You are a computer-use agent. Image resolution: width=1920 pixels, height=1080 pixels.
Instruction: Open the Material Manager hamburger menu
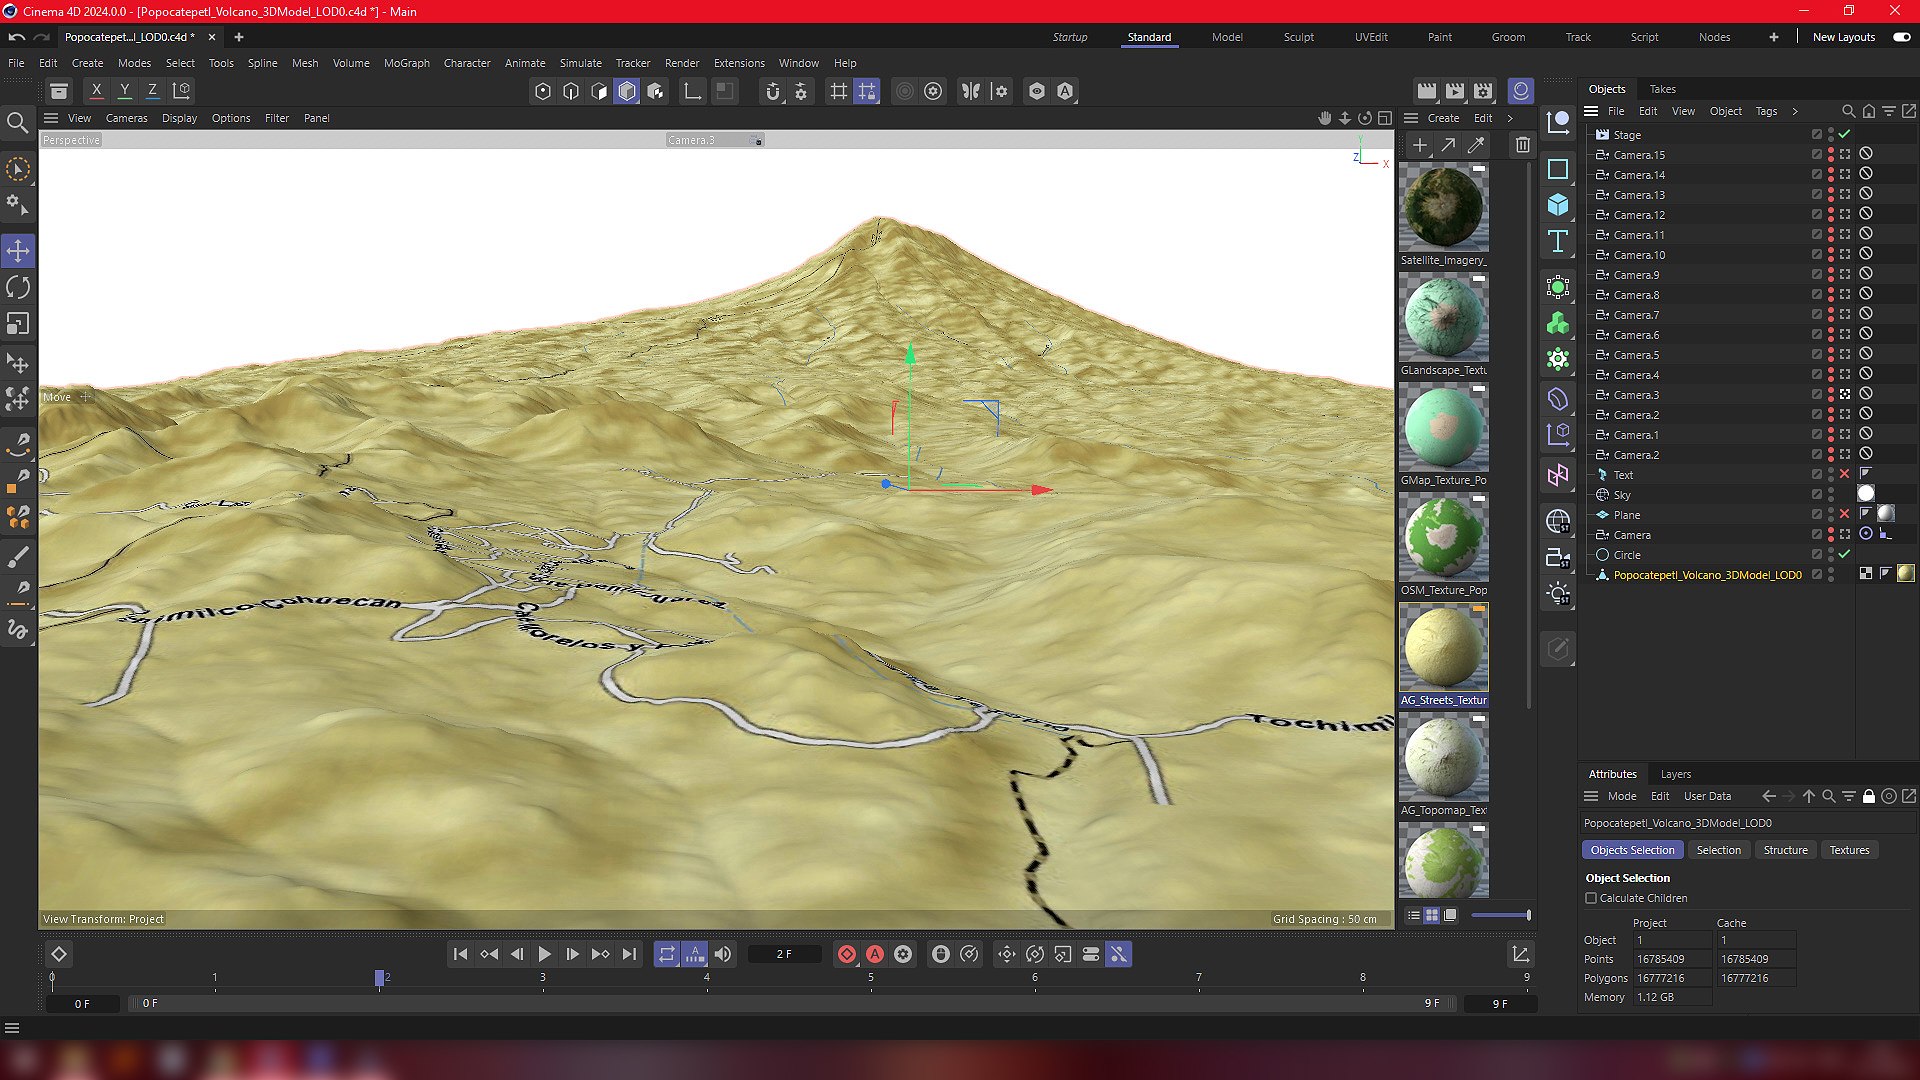click(1411, 118)
